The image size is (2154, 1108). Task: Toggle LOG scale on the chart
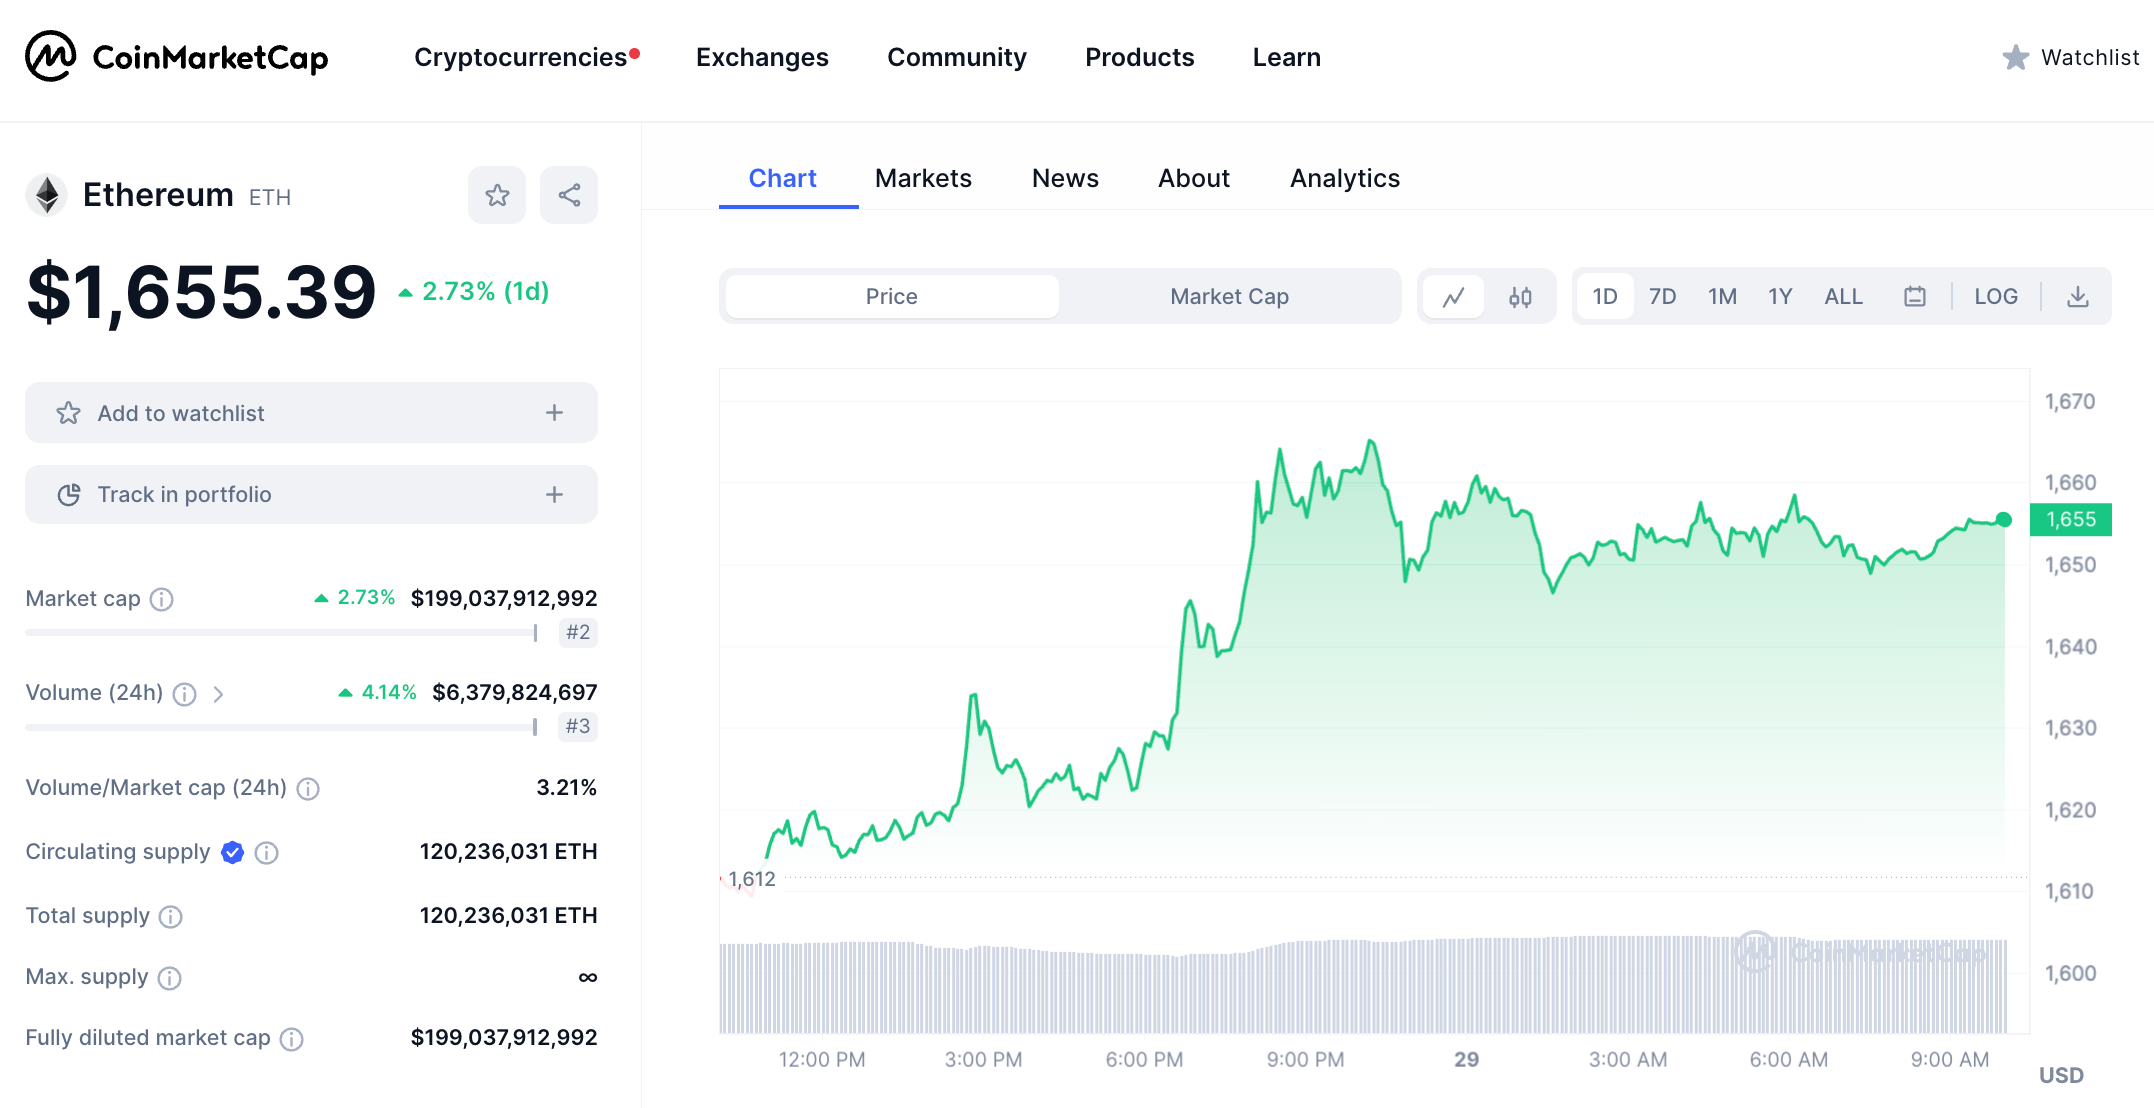point(1995,297)
